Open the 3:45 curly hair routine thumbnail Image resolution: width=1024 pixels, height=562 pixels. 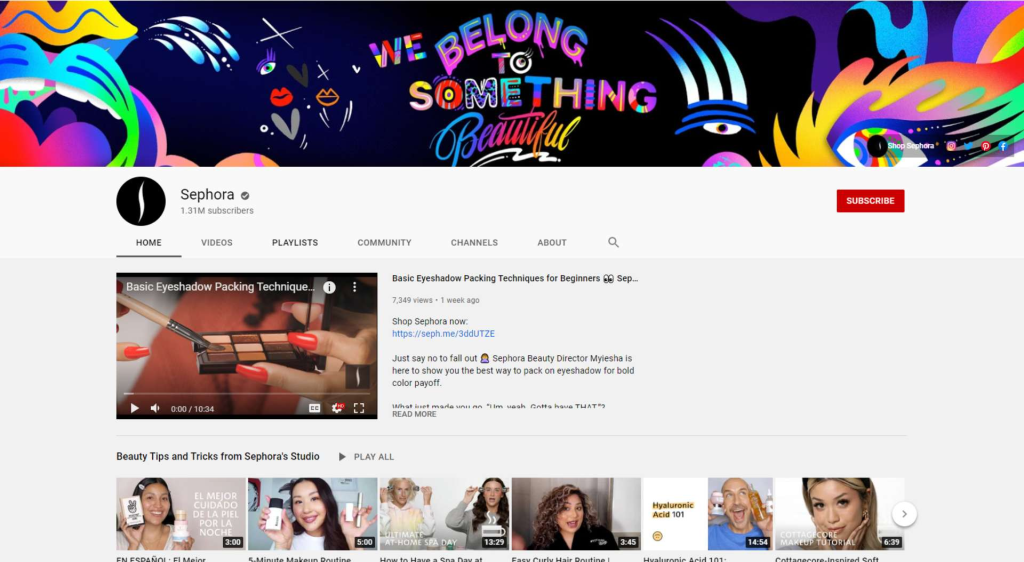tap(576, 514)
